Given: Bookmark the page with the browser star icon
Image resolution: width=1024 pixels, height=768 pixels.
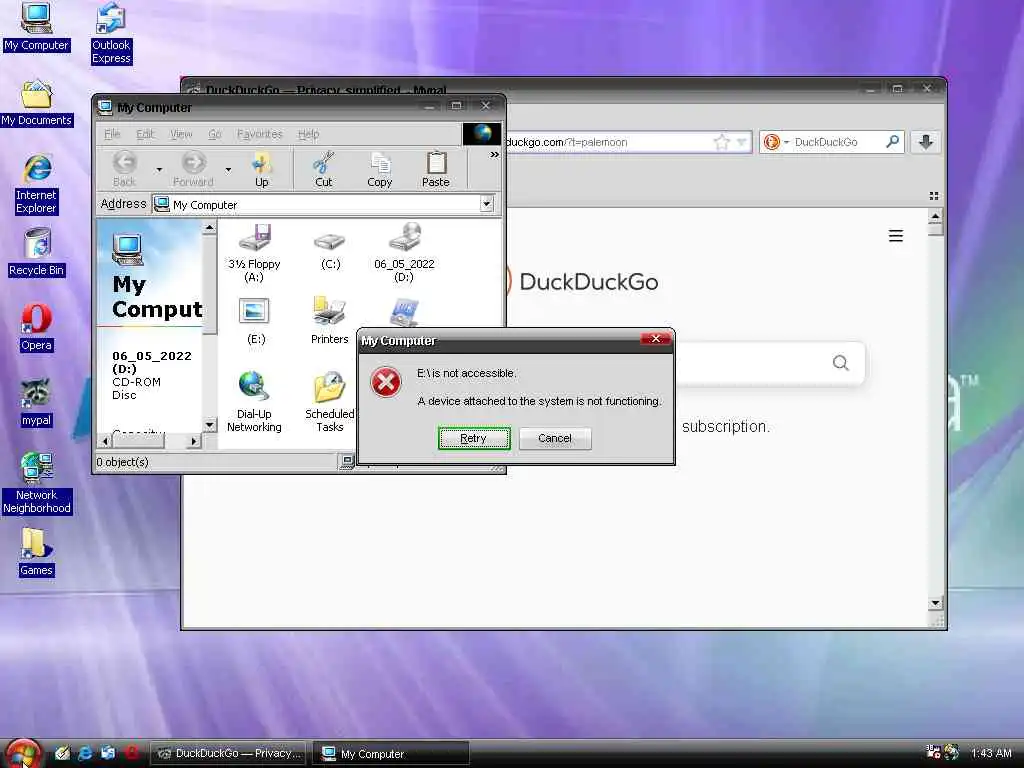Looking at the screenshot, I should (722, 142).
